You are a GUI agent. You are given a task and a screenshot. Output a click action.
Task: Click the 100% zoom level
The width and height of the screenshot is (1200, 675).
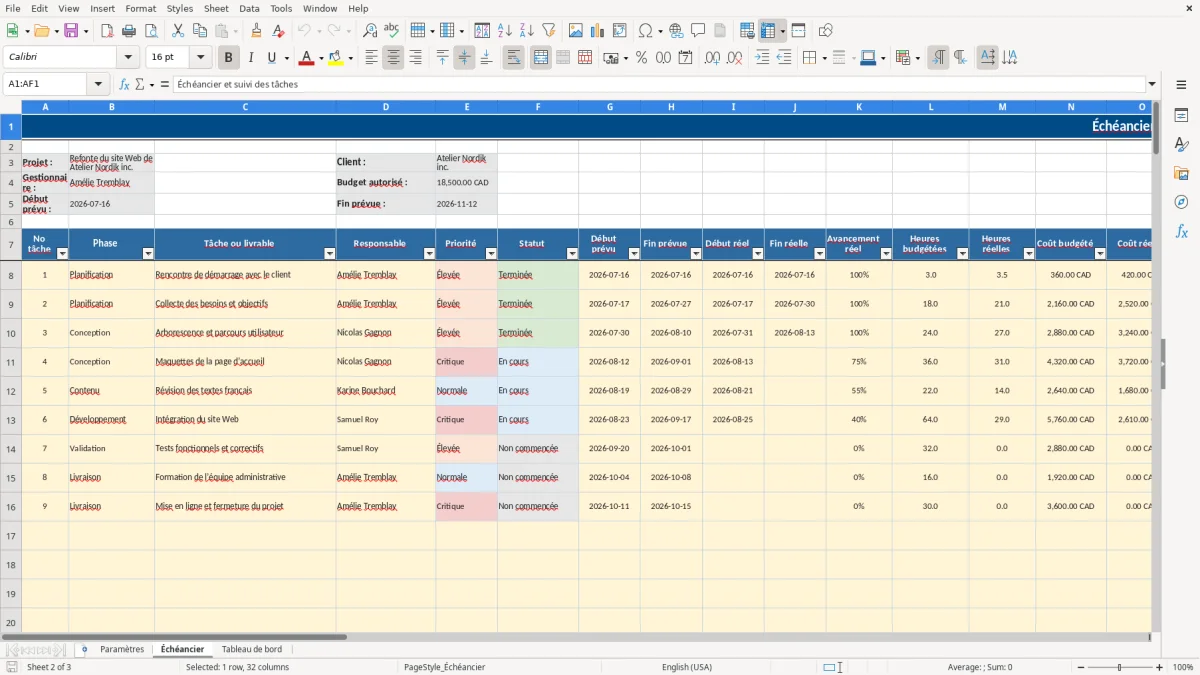1182,667
